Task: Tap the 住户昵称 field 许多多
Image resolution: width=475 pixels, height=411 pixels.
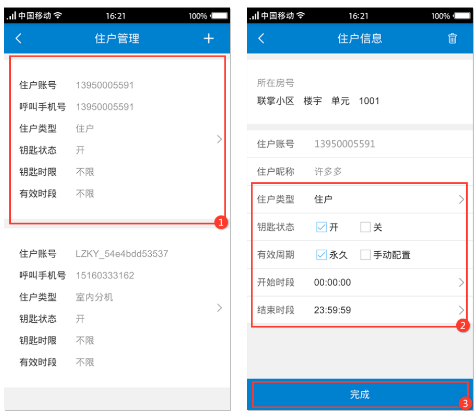Action: tap(328, 171)
